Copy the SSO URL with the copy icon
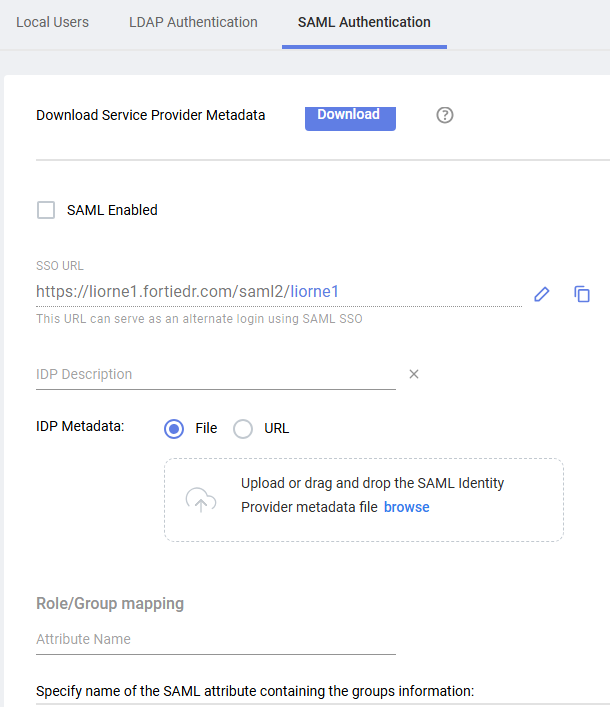This screenshot has width=610, height=707. 582,294
